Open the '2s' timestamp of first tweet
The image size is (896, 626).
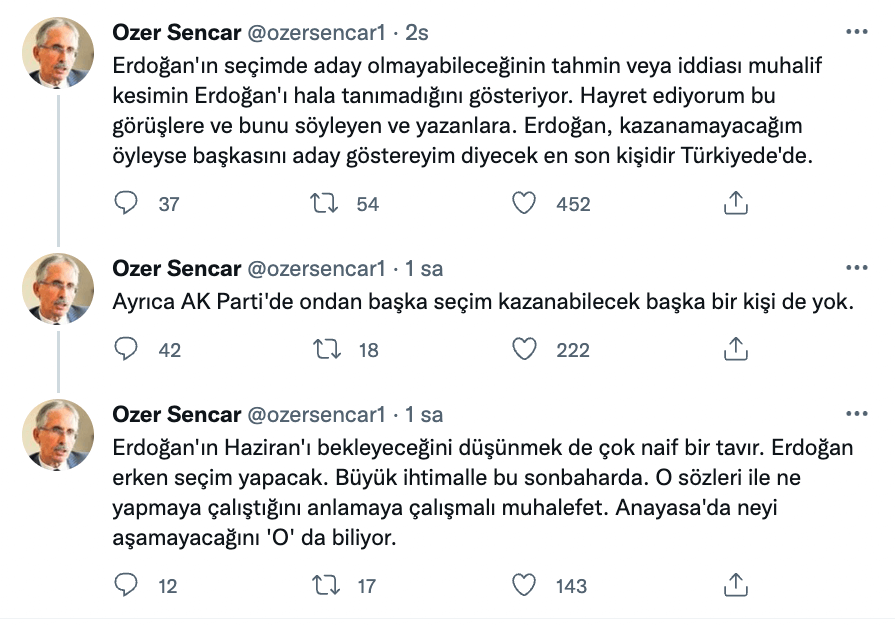(x=416, y=32)
